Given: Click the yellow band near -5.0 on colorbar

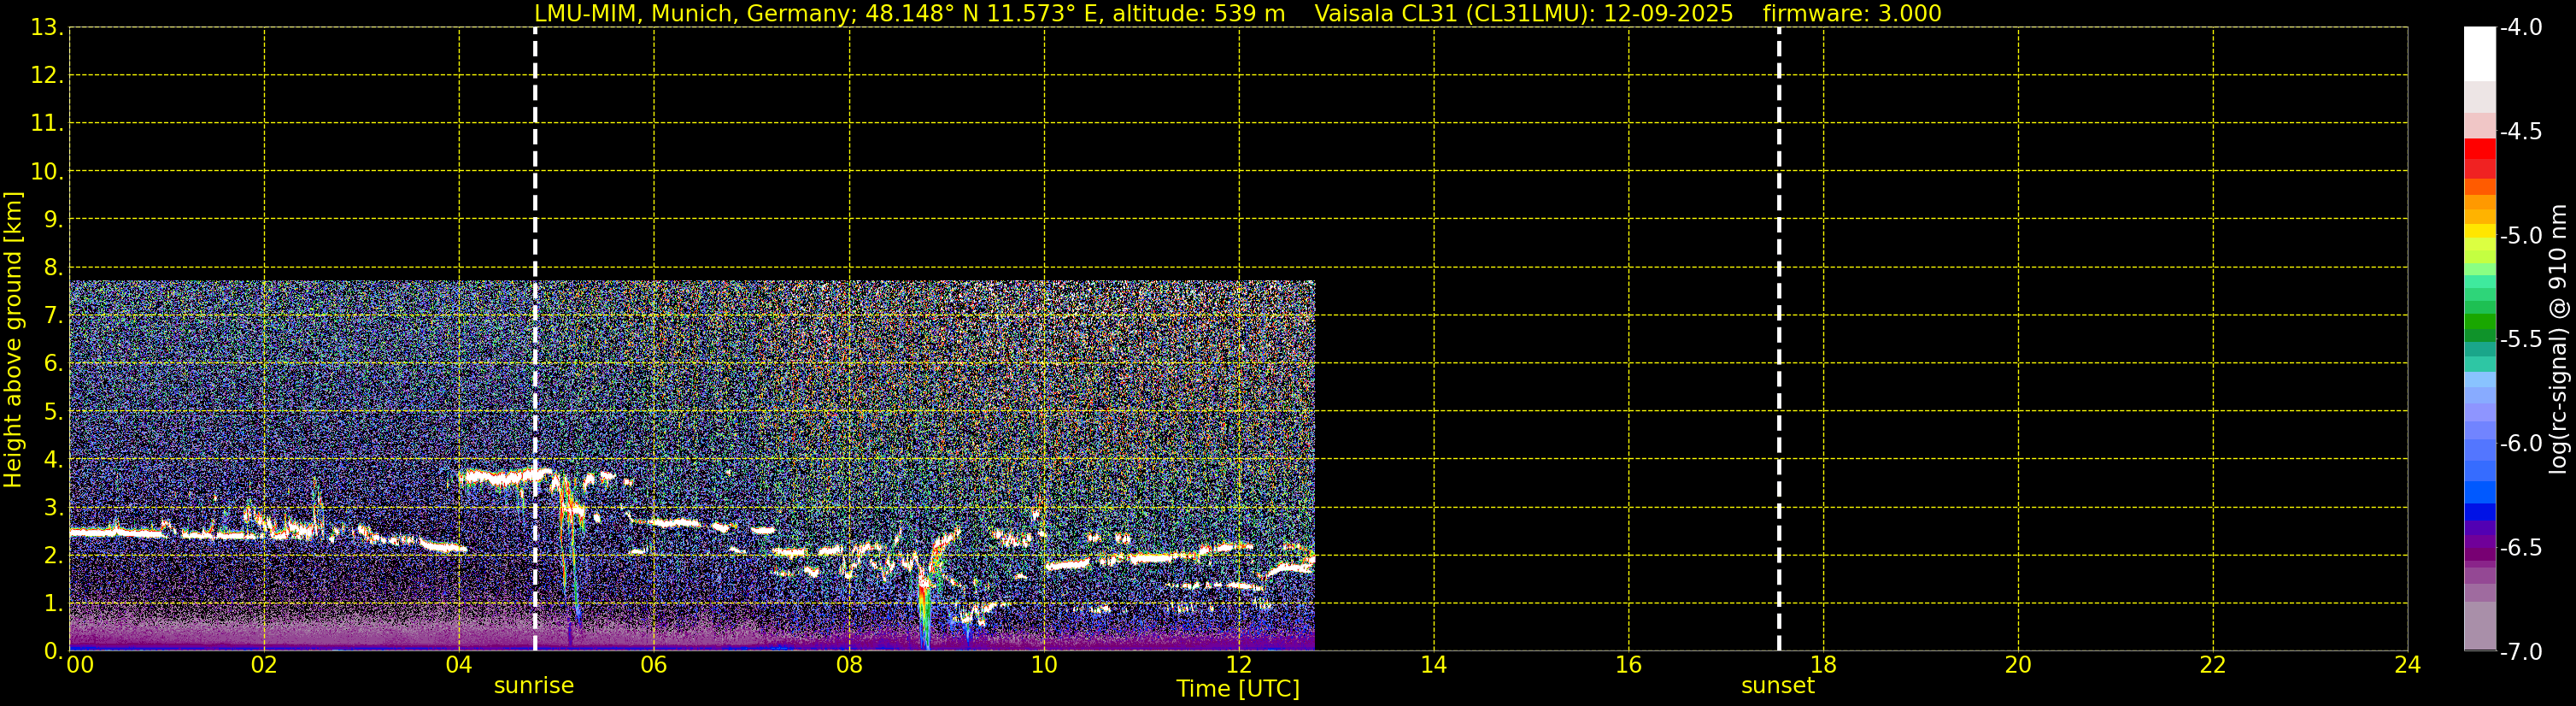Looking at the screenshot, I should click(x=2480, y=232).
